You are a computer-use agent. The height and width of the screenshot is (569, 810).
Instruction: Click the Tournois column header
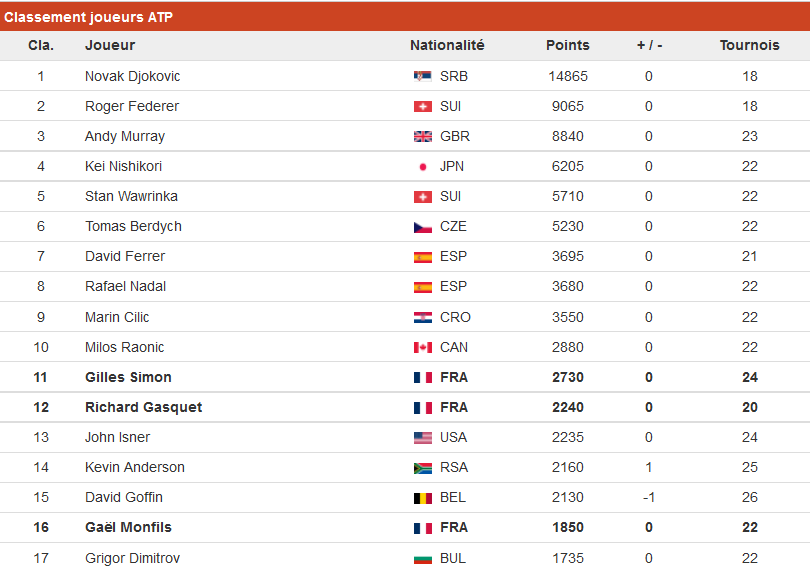point(750,45)
